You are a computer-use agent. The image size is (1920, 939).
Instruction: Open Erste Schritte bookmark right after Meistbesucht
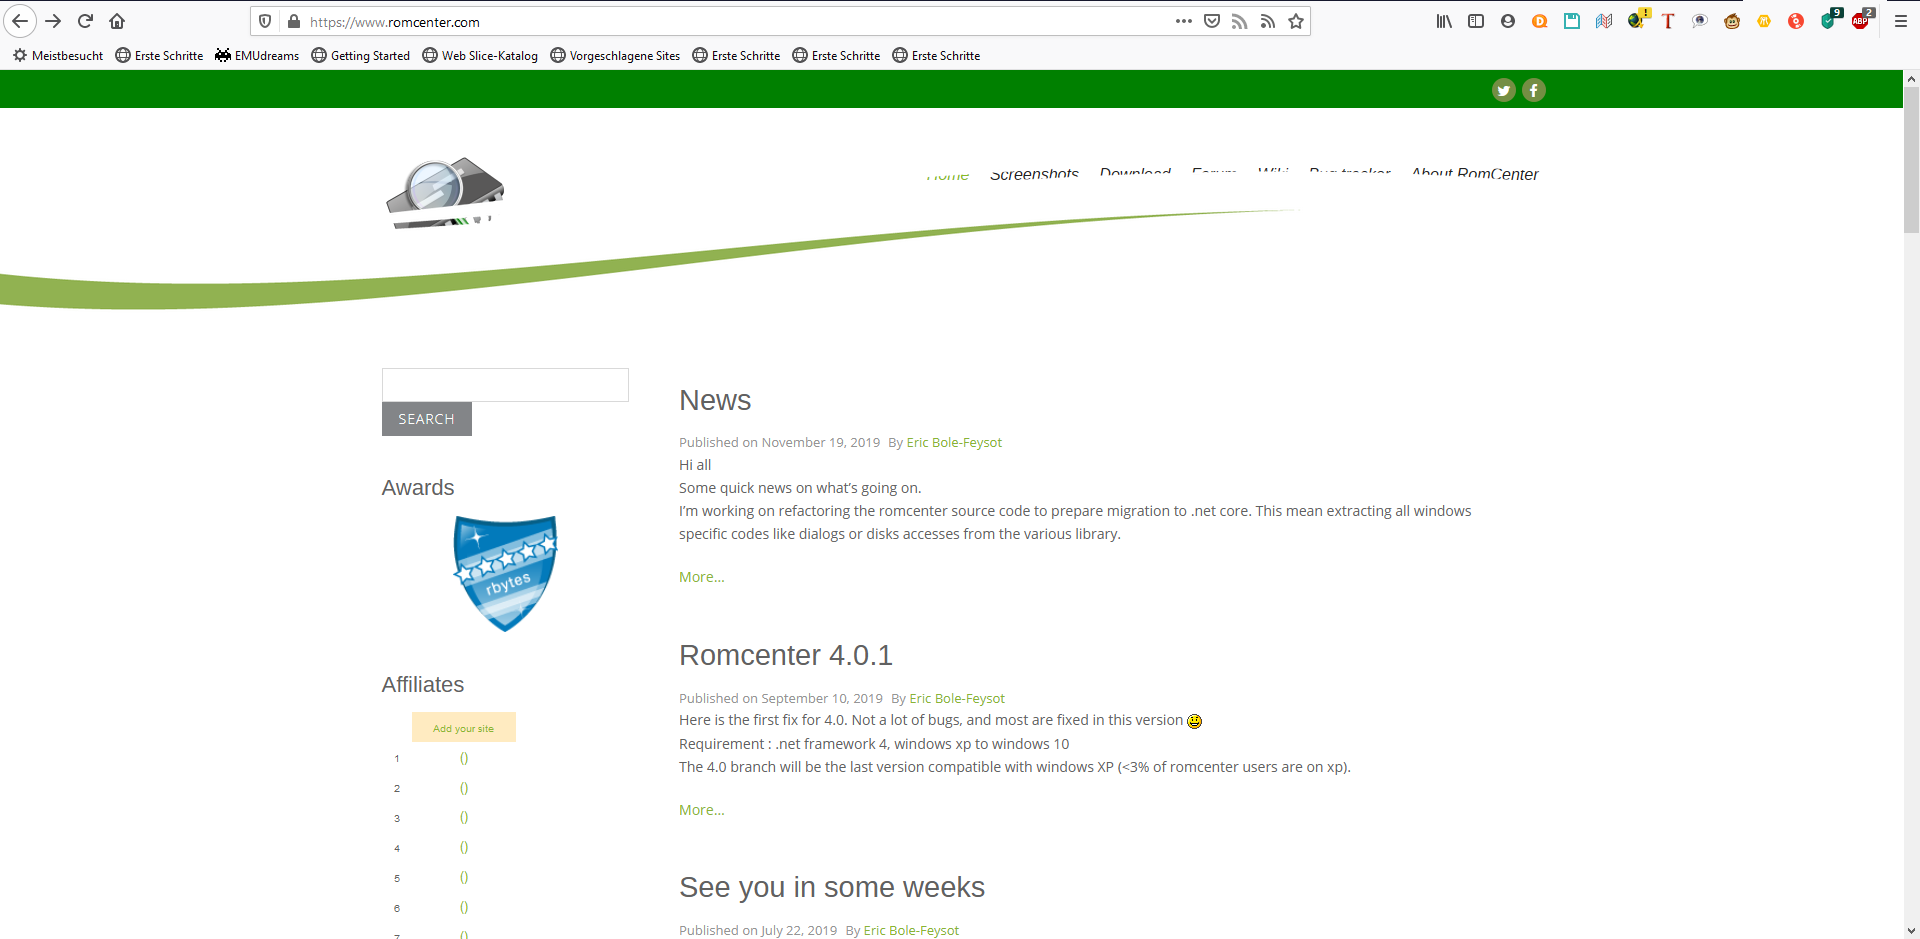tap(159, 56)
